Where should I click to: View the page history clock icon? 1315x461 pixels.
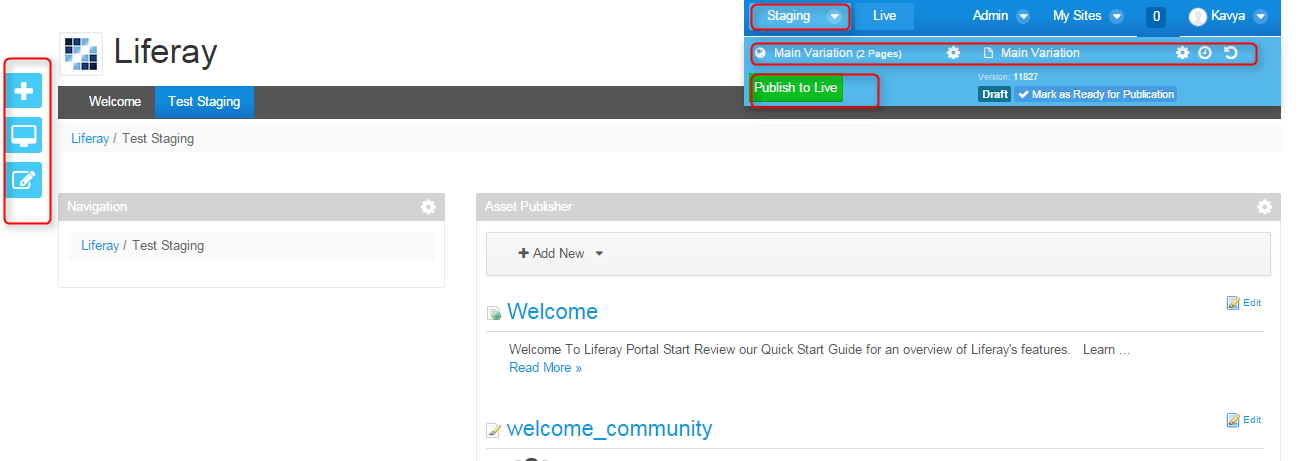1205,53
